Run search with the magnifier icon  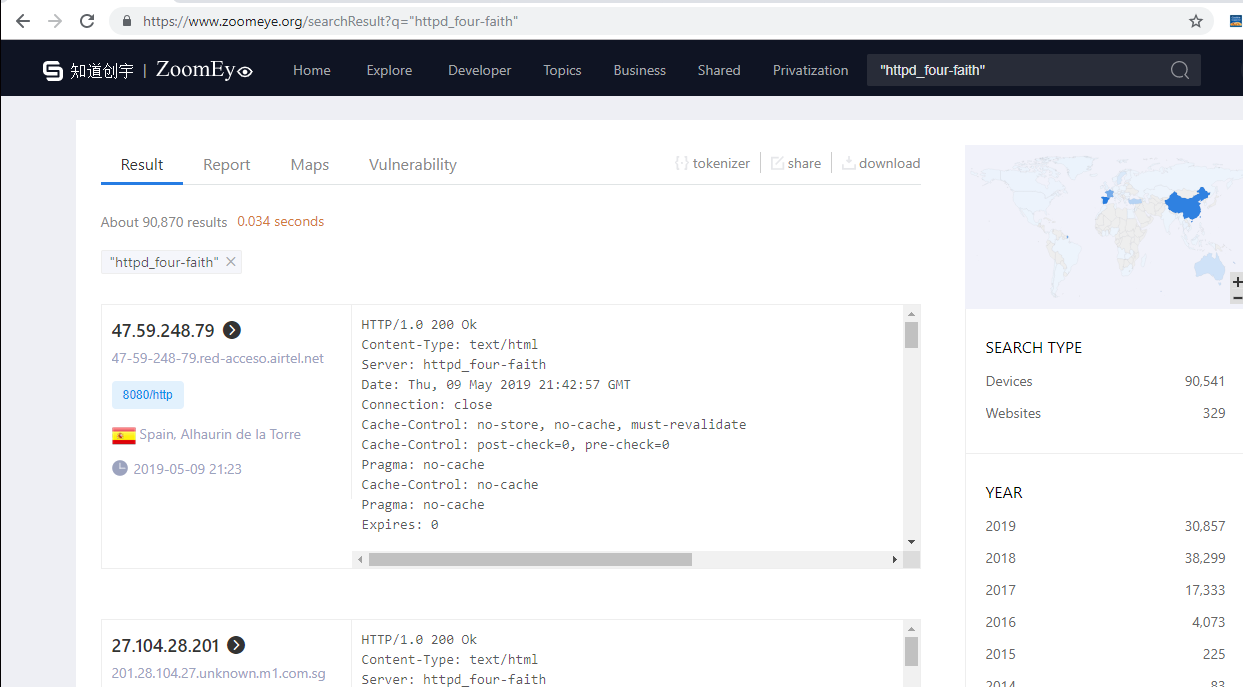pyautogui.click(x=1179, y=70)
